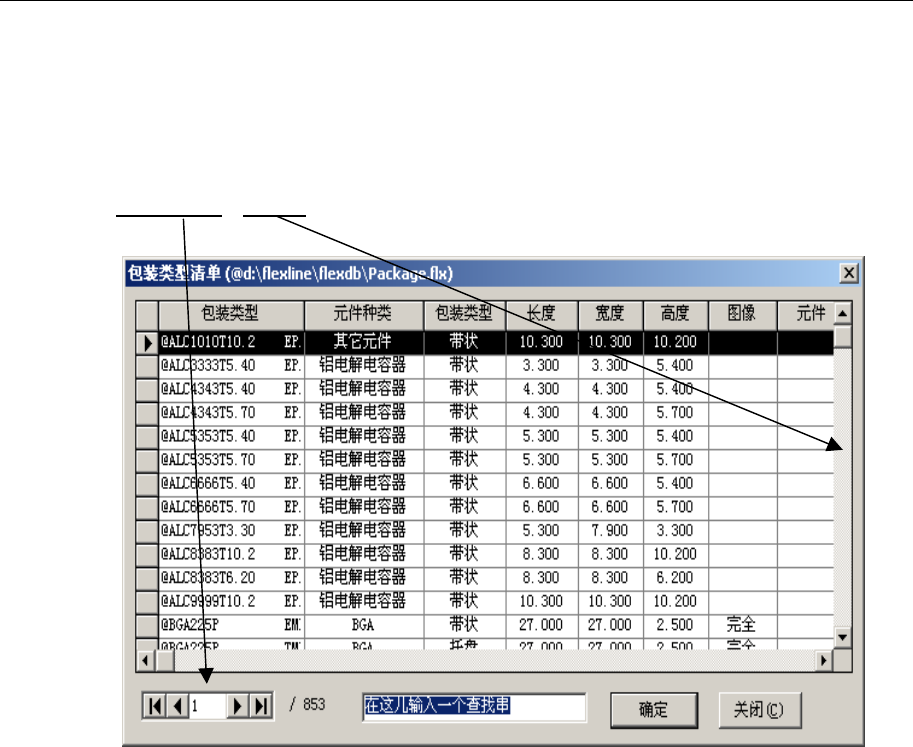Screen dimensions: 913x747
Task: Click the 27.000 length cell of @BGA225P EM row
Action: tap(542, 625)
